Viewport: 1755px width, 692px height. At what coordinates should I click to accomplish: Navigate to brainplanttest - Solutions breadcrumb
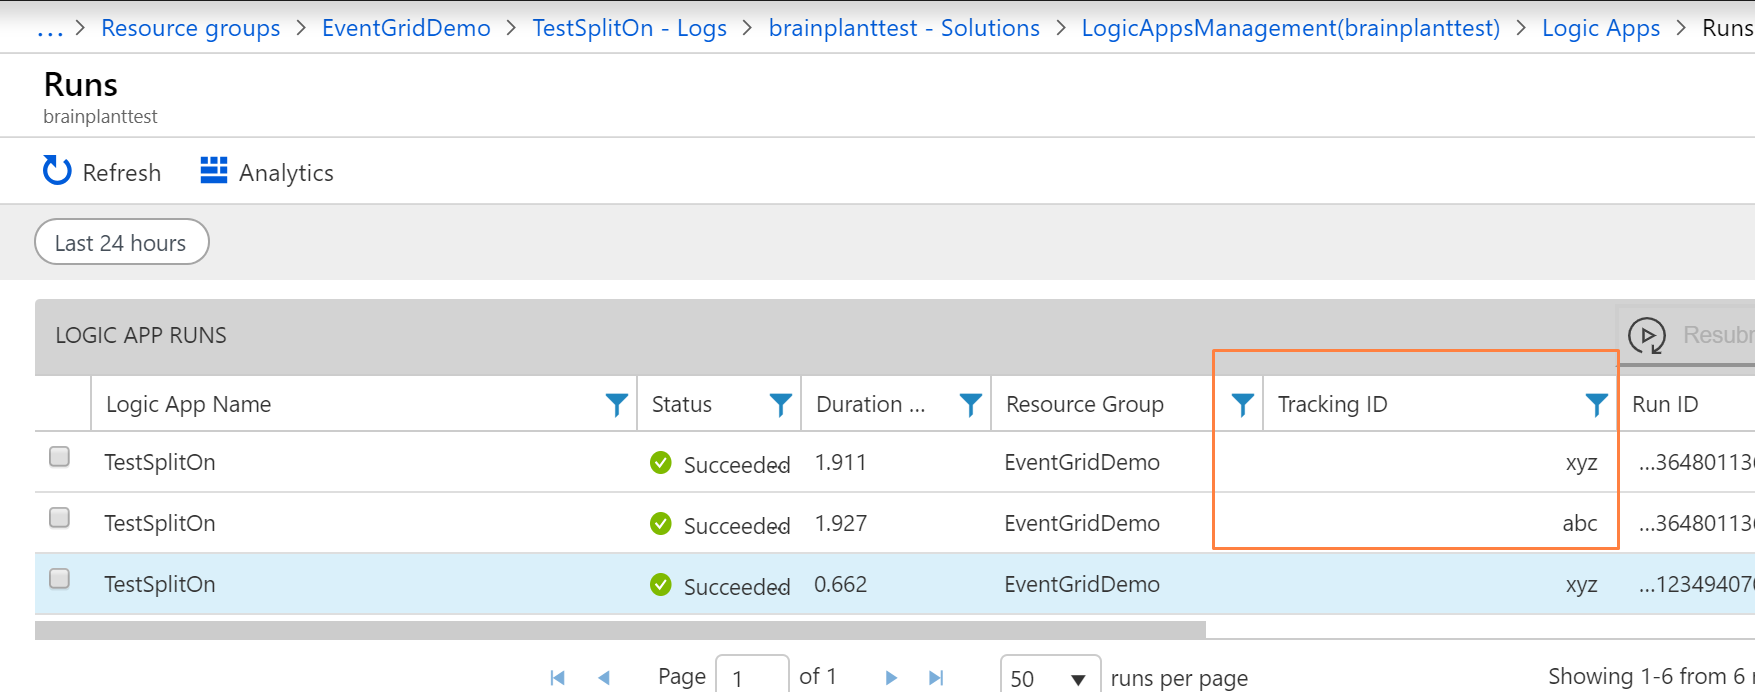904,28
